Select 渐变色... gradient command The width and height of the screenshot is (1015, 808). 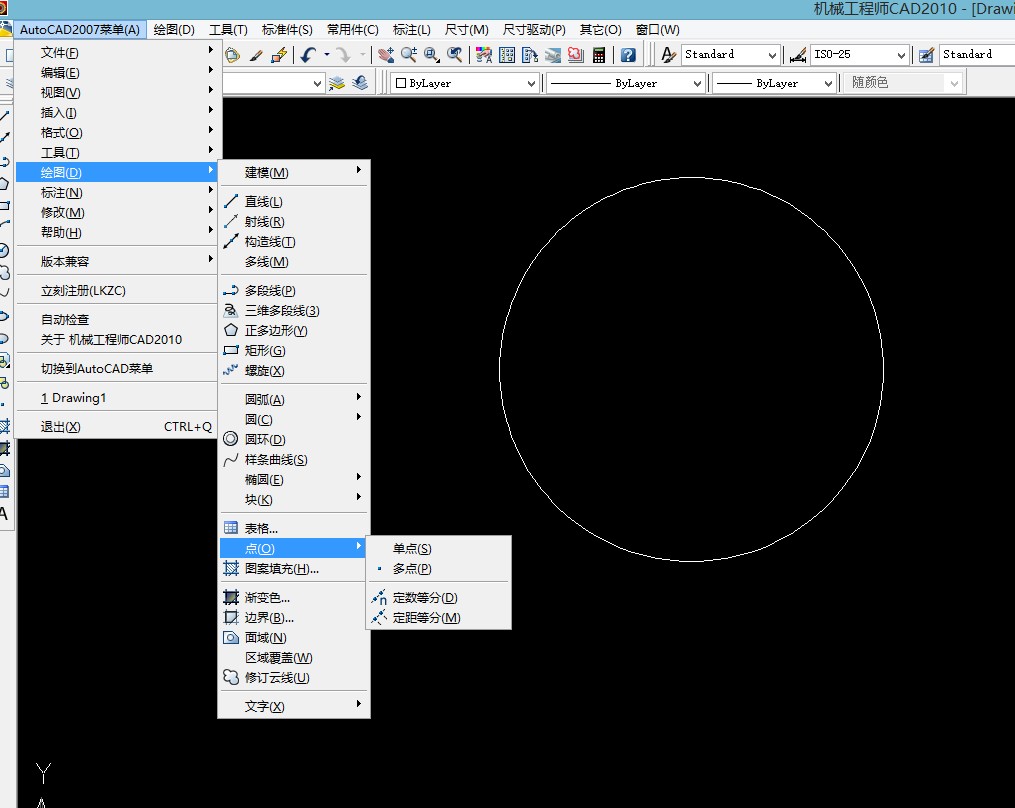click(x=295, y=598)
